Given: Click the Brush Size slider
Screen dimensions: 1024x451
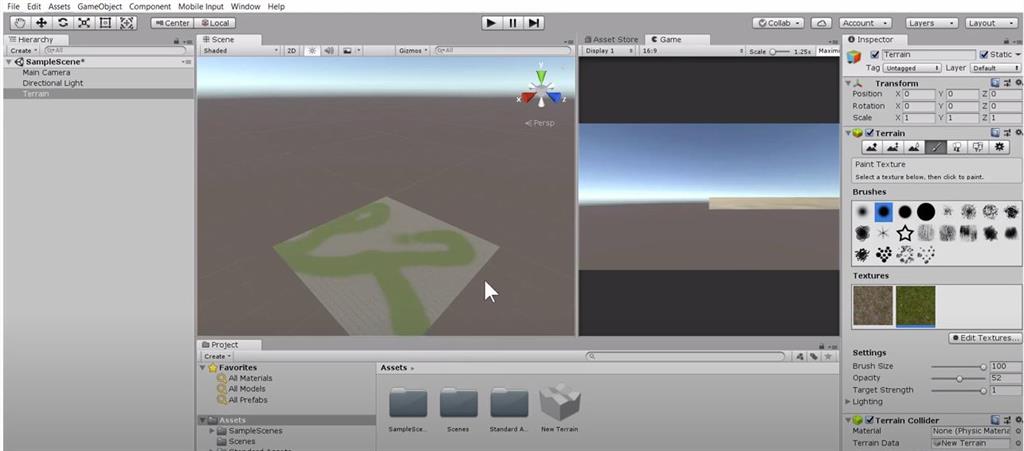Looking at the screenshot, I should [958, 367].
